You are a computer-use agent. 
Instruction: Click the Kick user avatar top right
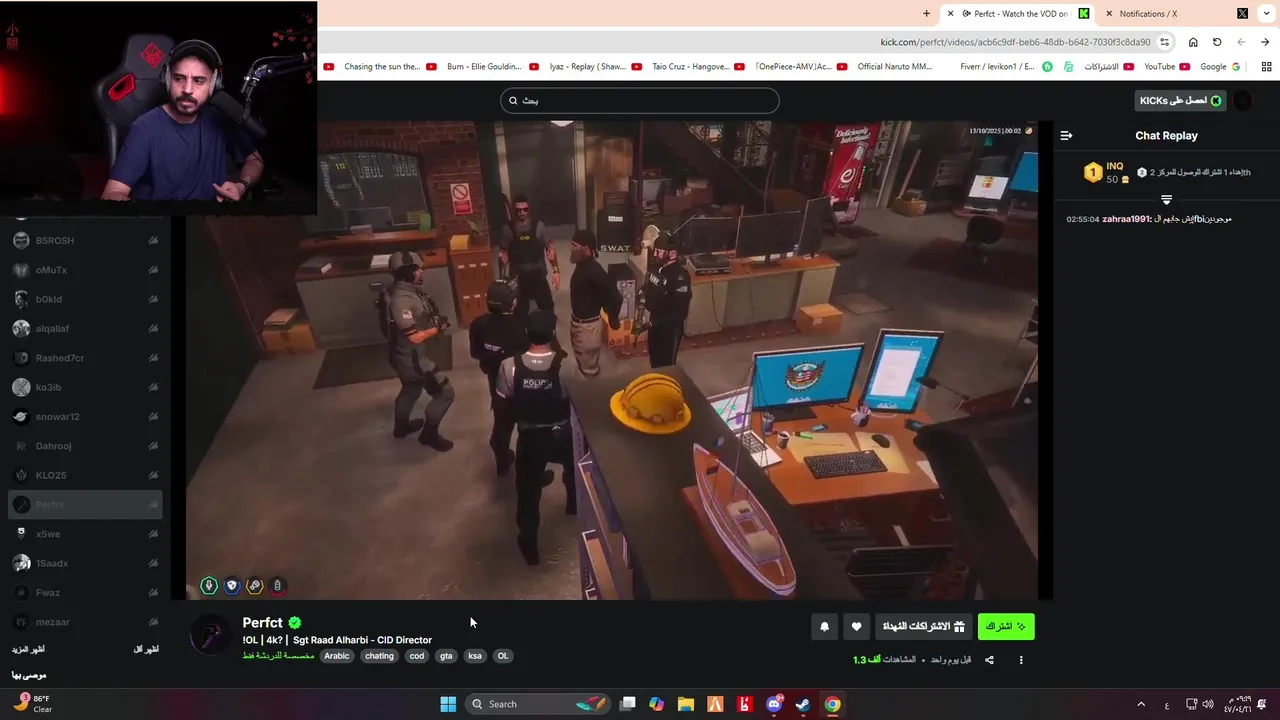(1242, 100)
